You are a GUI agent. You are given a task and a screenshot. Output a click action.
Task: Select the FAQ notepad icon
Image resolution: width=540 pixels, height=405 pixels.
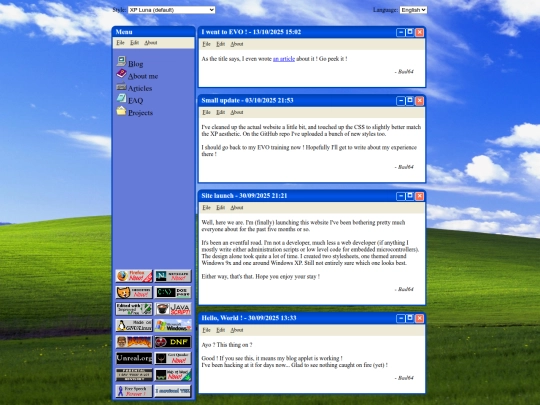point(121,98)
